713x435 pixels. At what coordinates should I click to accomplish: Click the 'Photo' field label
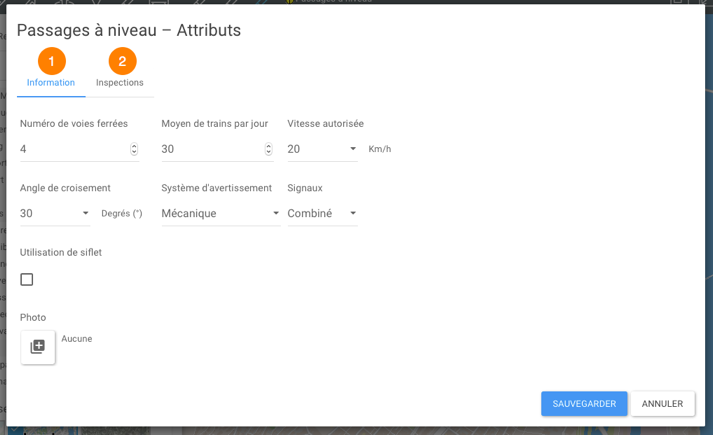coord(33,317)
